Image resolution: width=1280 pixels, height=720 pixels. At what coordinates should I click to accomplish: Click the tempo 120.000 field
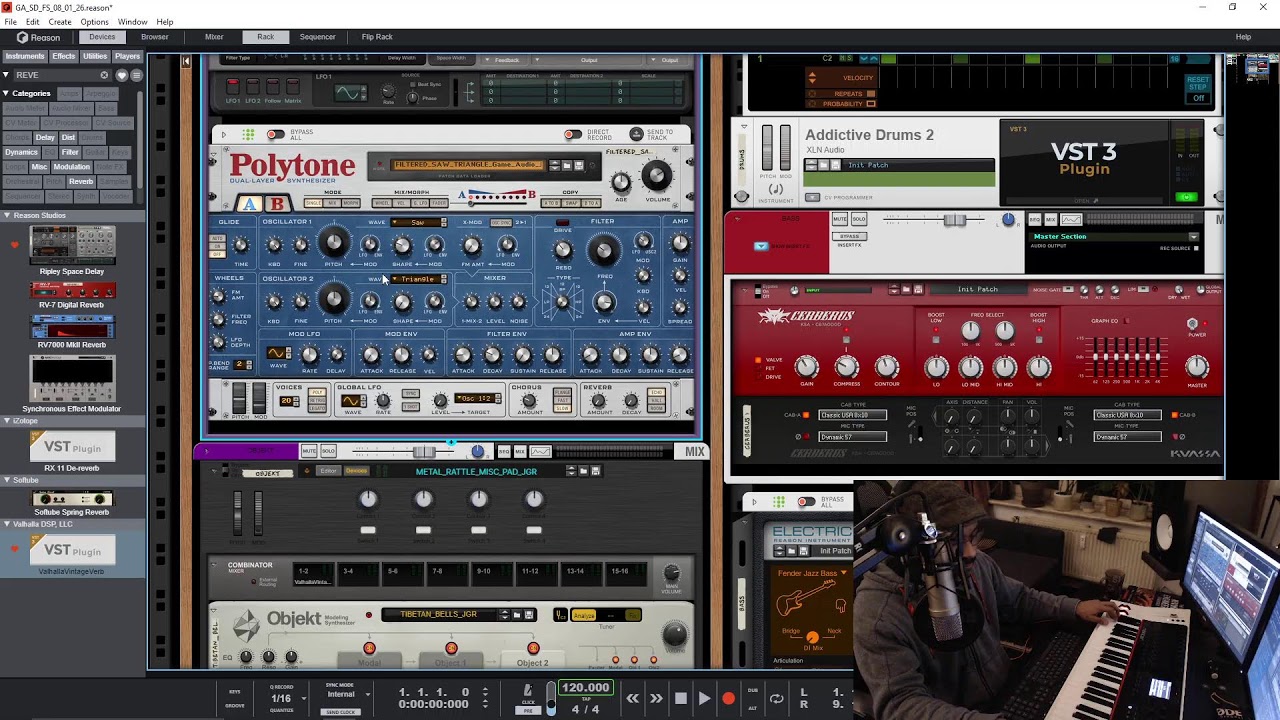point(585,688)
